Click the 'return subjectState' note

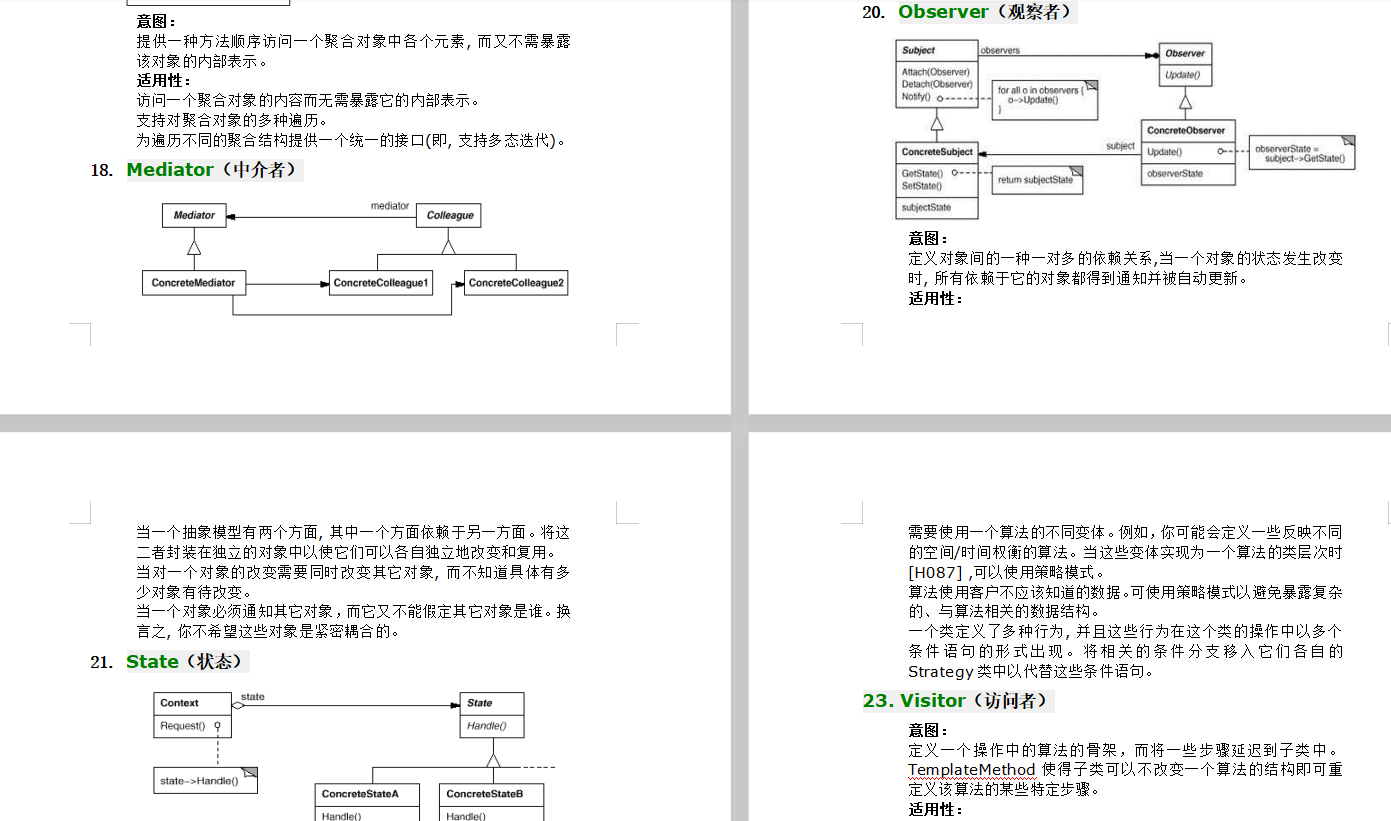[x=1037, y=180]
